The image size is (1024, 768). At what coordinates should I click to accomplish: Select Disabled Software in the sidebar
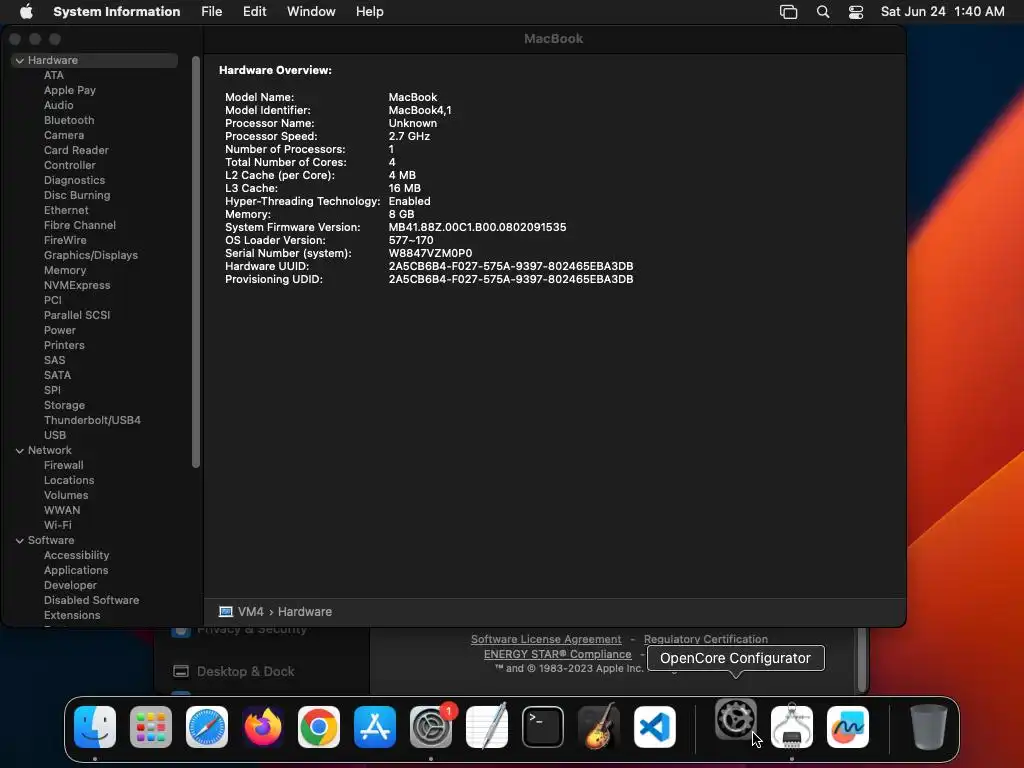(x=91, y=601)
